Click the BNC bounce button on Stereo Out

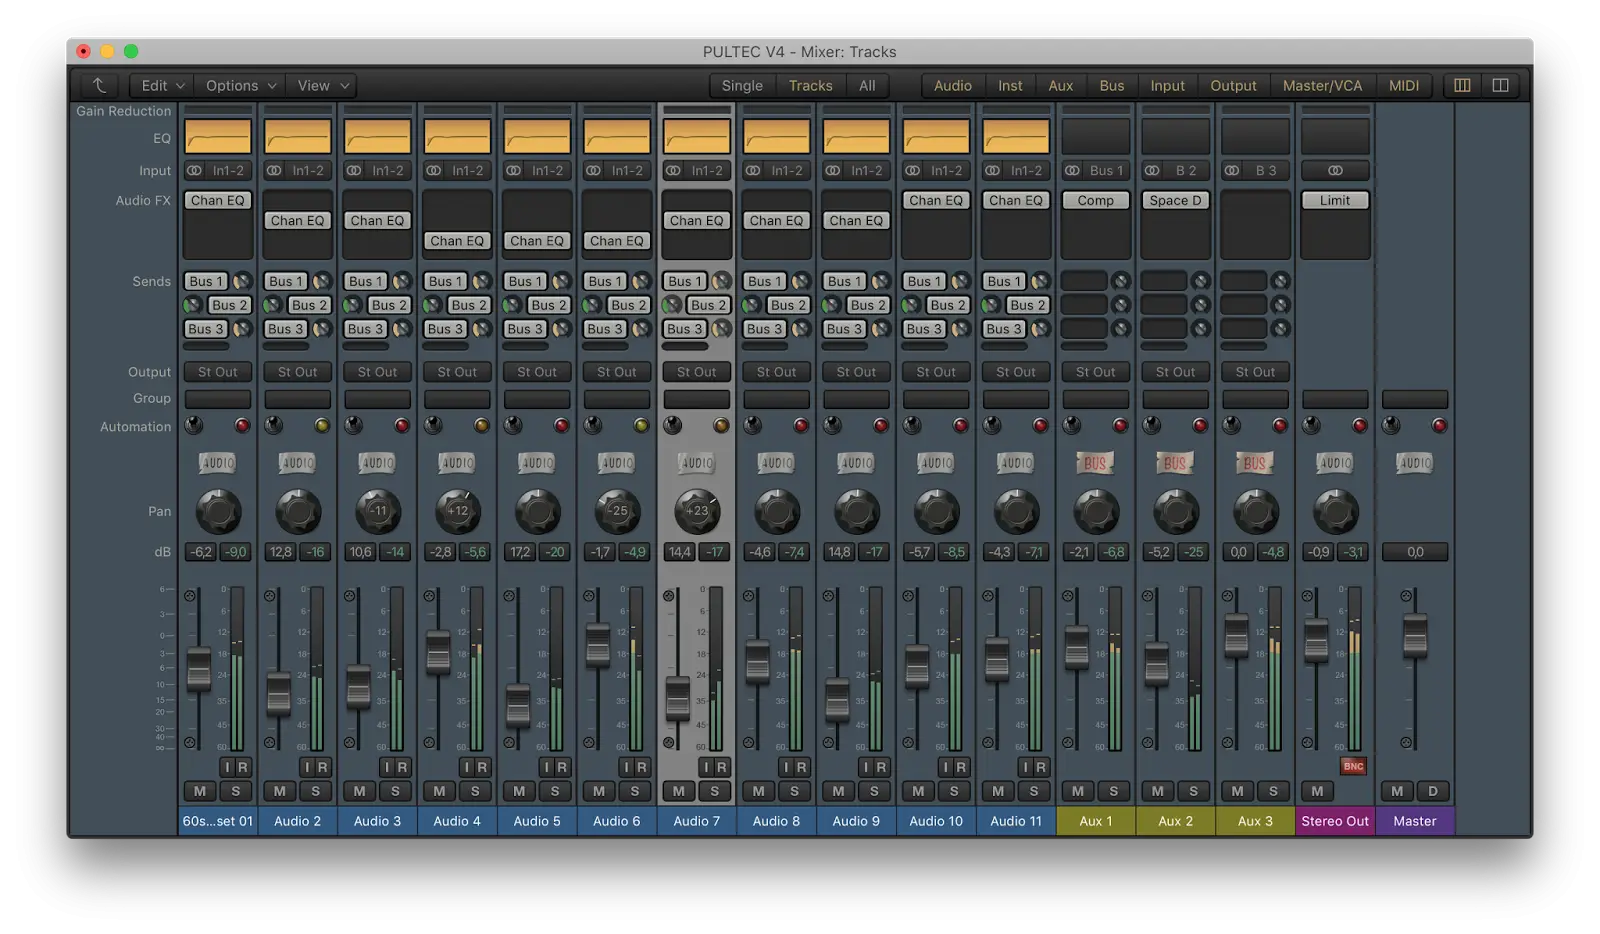(1353, 766)
